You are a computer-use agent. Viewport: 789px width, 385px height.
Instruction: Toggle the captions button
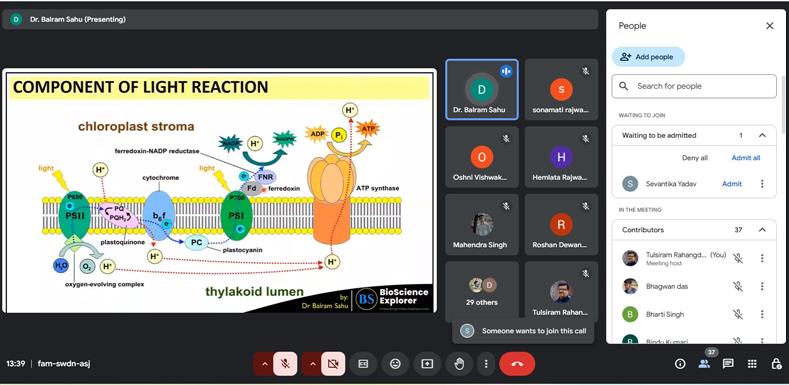click(363, 364)
